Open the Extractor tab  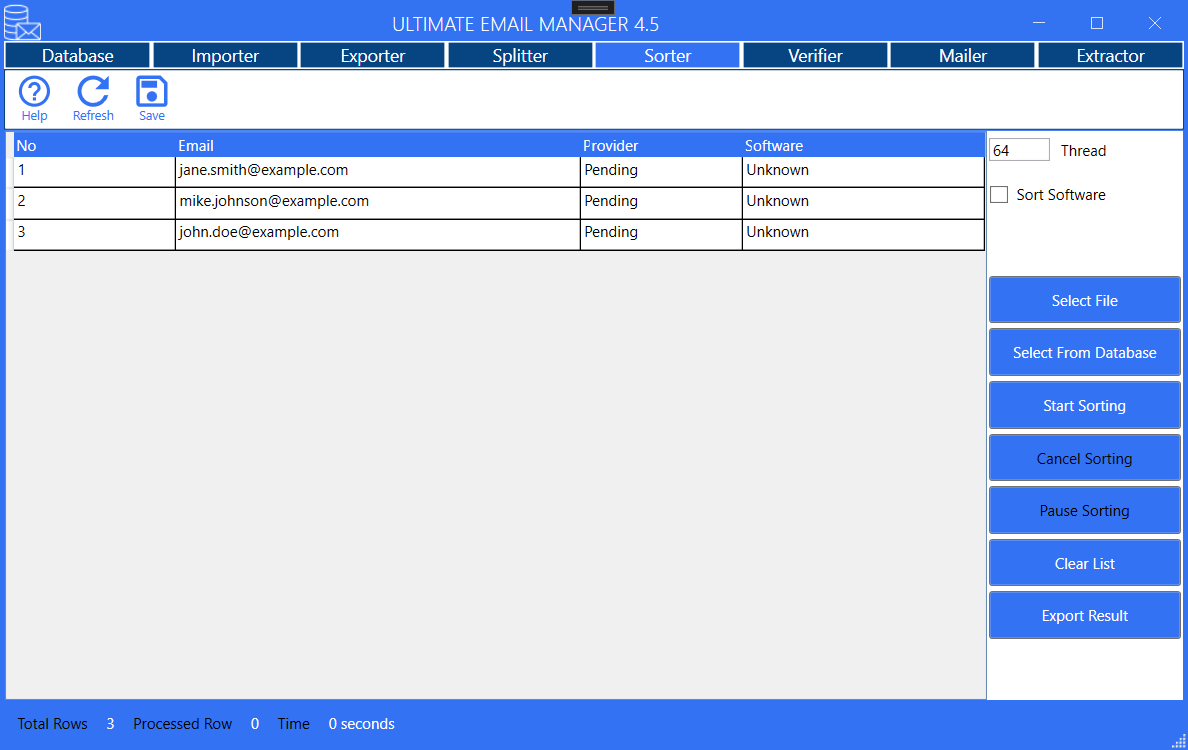coord(1110,55)
